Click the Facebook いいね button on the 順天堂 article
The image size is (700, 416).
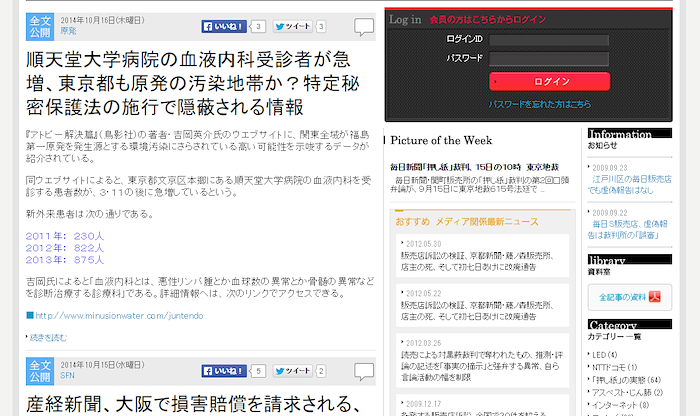click(224, 26)
